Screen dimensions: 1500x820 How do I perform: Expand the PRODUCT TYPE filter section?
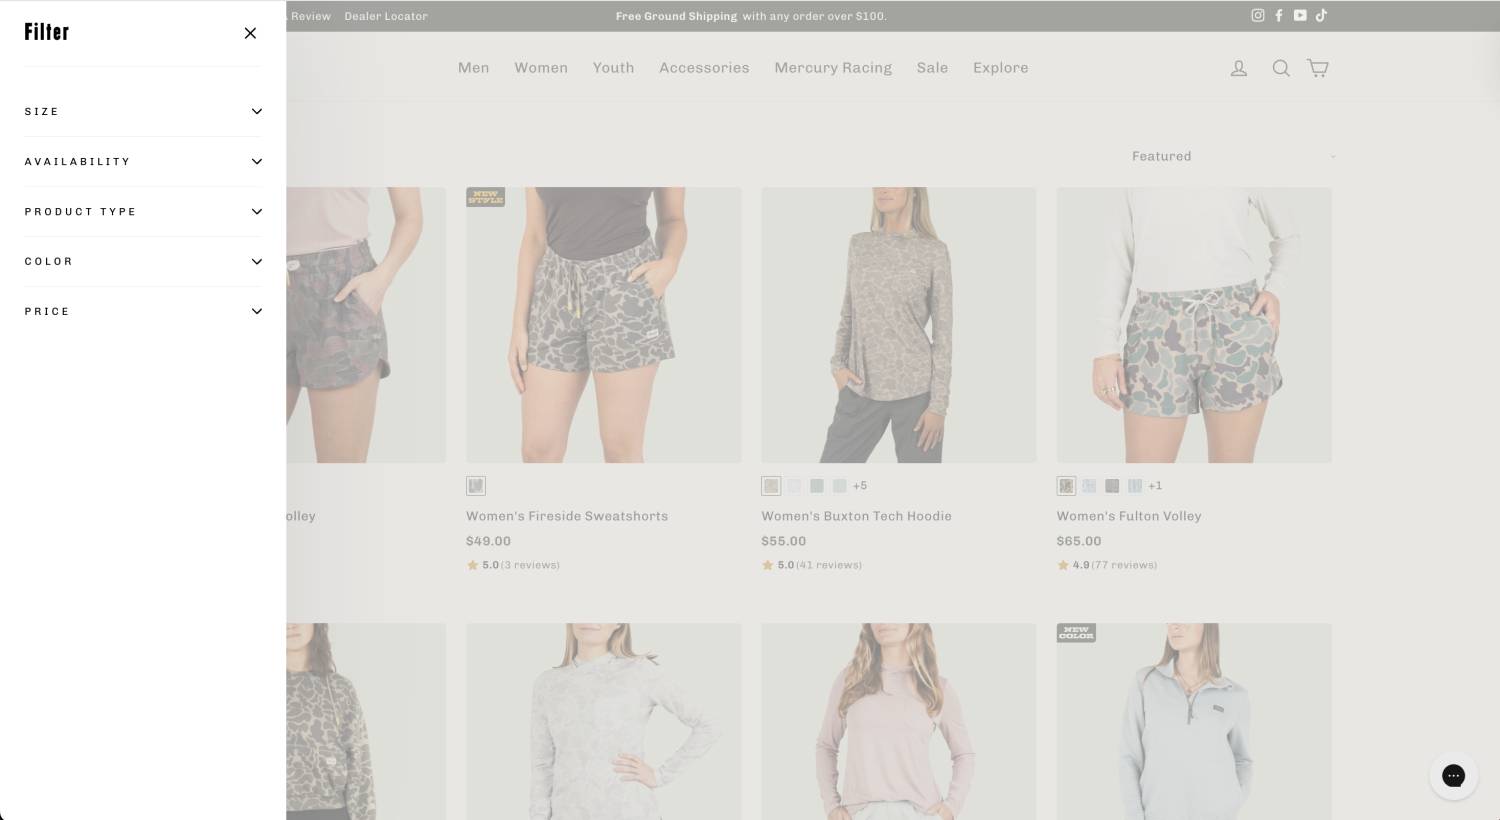click(x=143, y=211)
